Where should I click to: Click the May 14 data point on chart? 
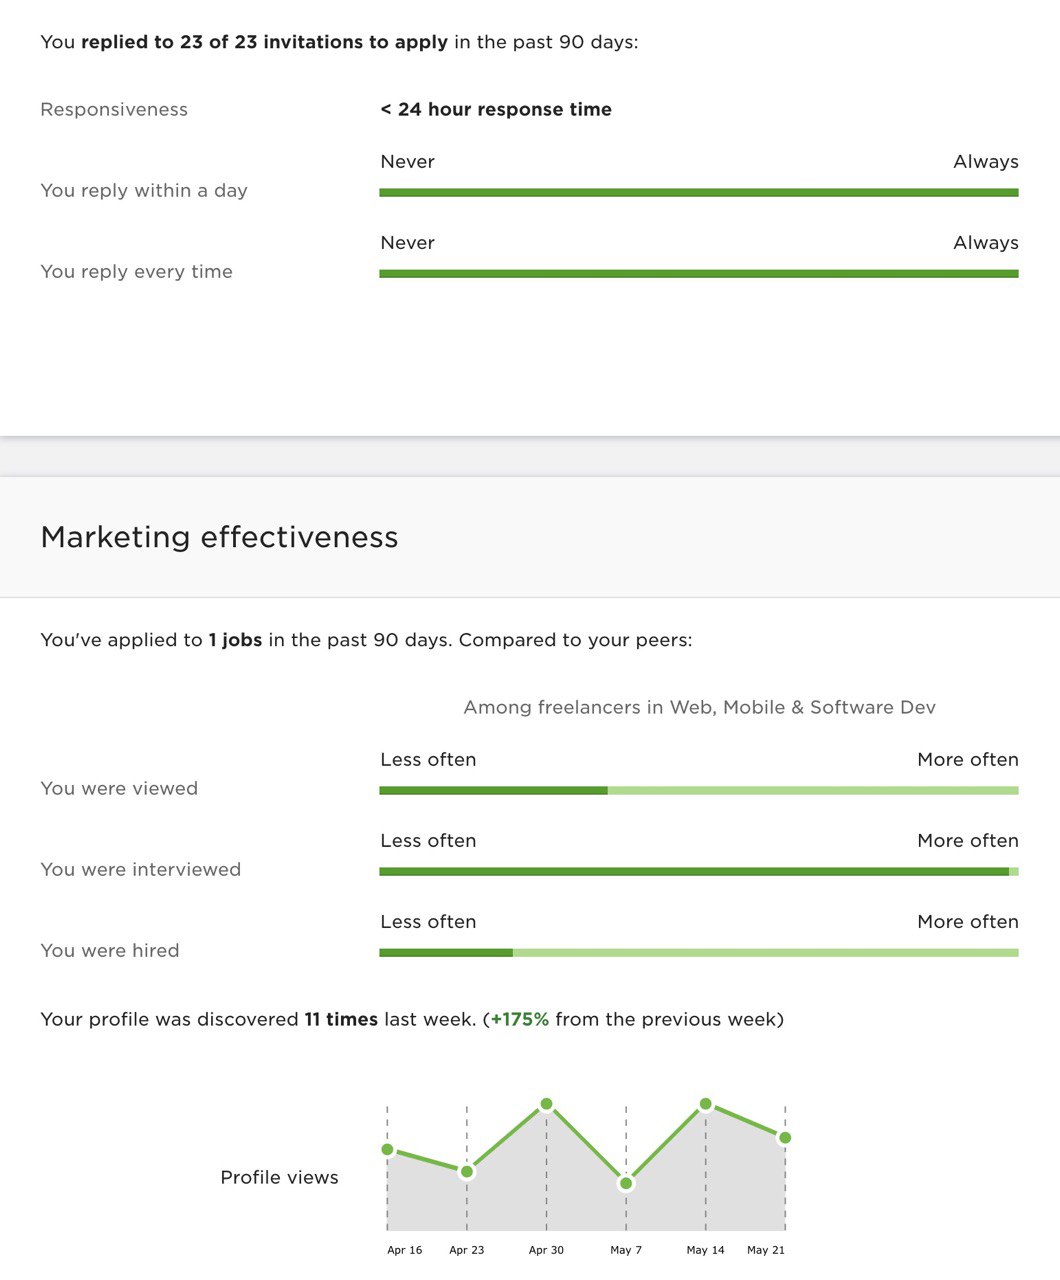tap(706, 1104)
